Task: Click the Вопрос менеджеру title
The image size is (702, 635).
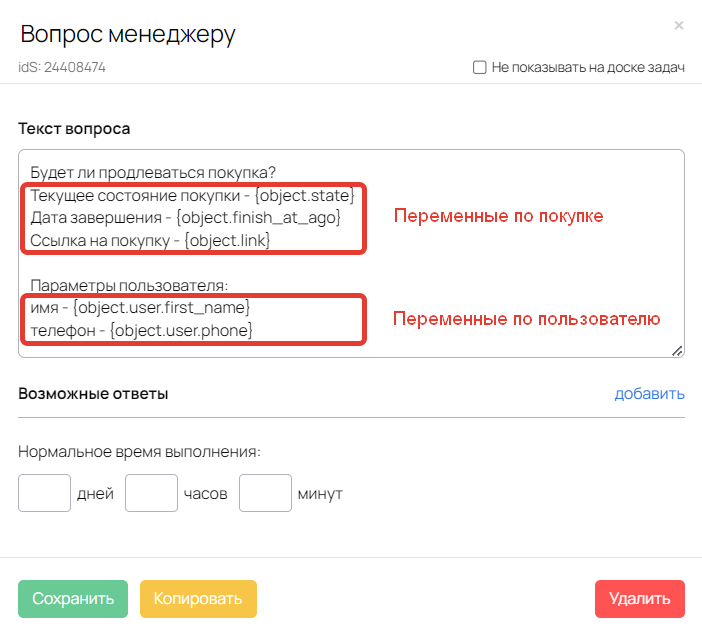Action: pyautogui.click(x=128, y=34)
